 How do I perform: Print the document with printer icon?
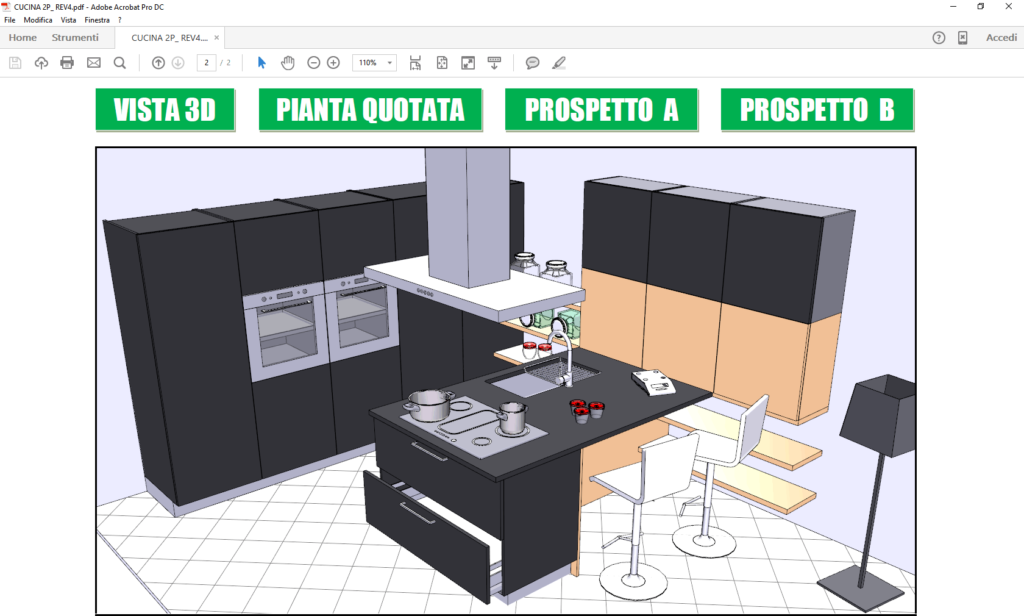(x=67, y=63)
